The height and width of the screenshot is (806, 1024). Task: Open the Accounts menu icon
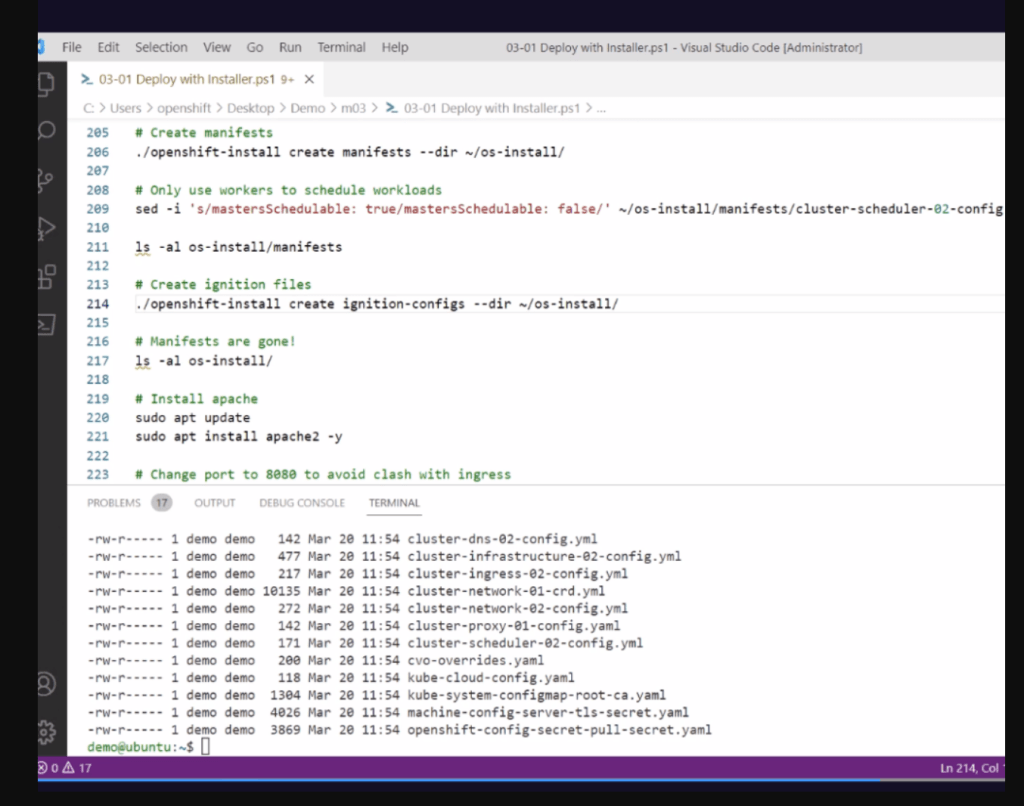point(46,684)
